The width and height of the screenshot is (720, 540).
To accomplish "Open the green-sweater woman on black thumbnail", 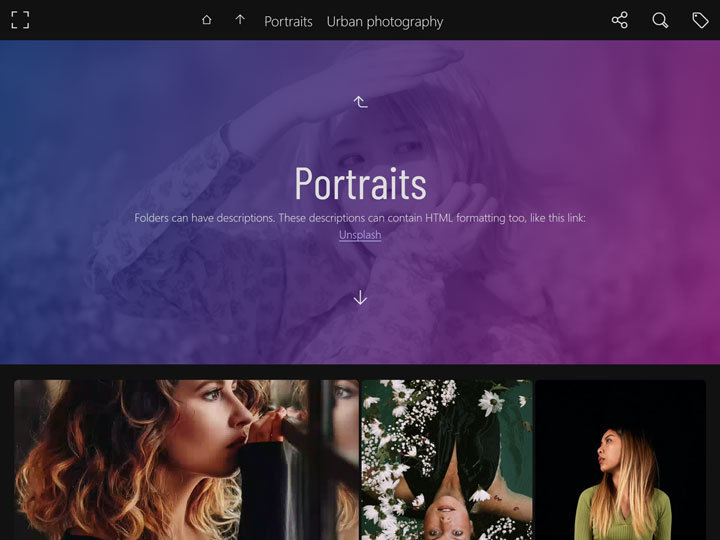I will (x=620, y=460).
